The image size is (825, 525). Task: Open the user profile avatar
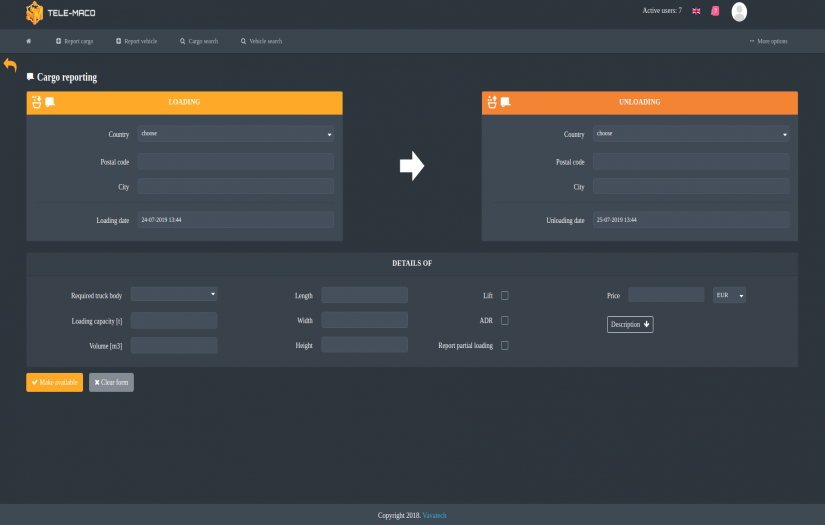(x=739, y=12)
